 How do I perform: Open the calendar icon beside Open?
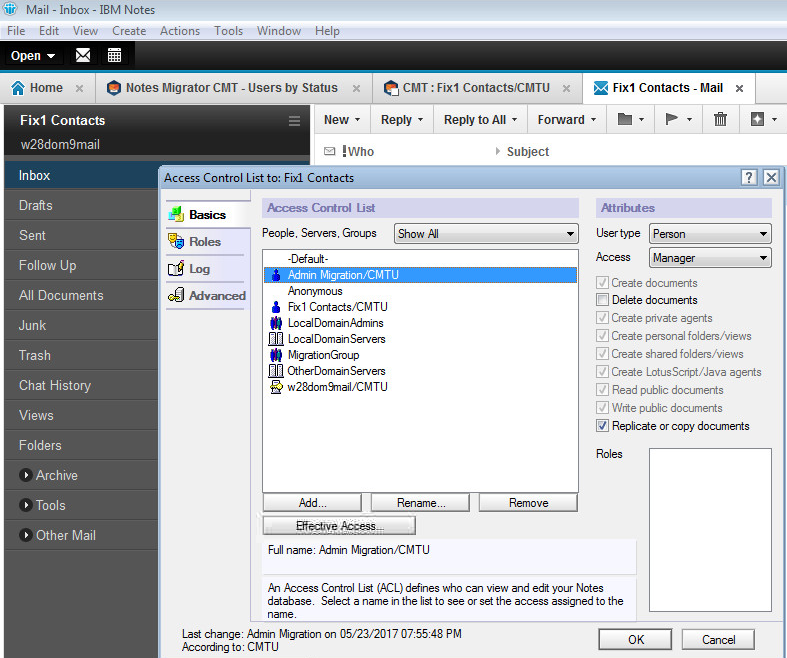point(115,55)
